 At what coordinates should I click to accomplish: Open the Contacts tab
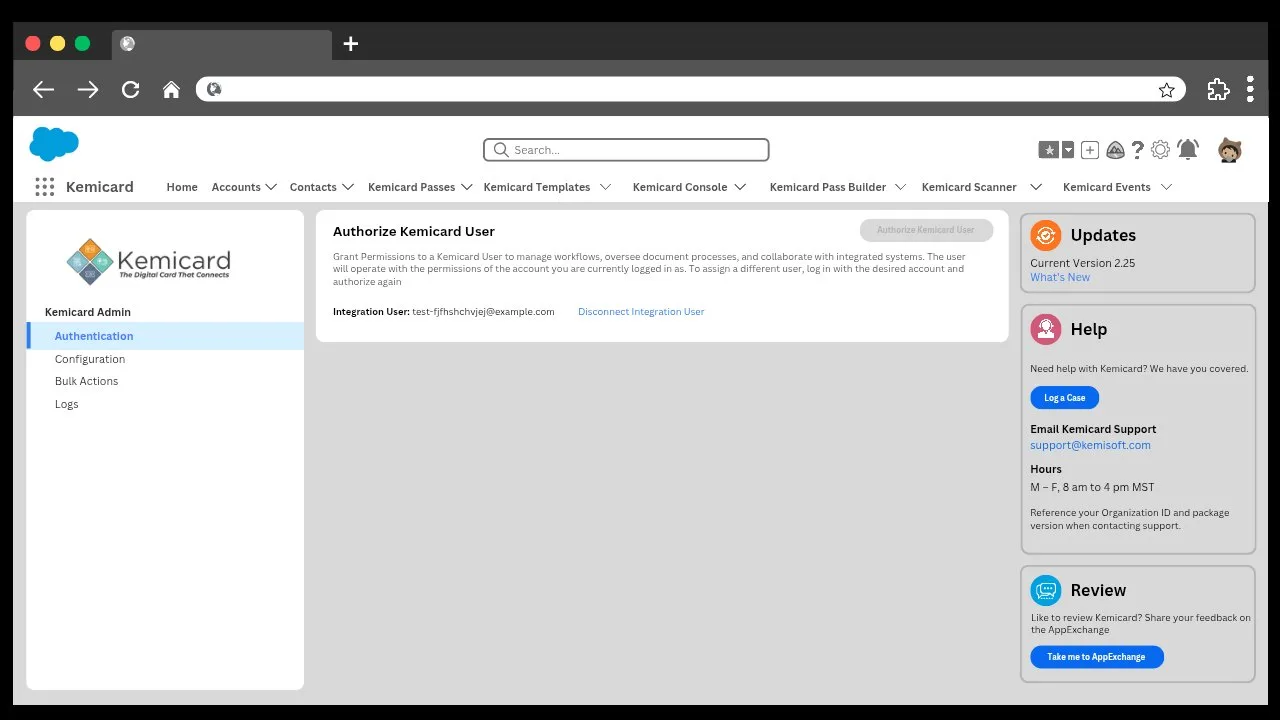click(x=313, y=187)
